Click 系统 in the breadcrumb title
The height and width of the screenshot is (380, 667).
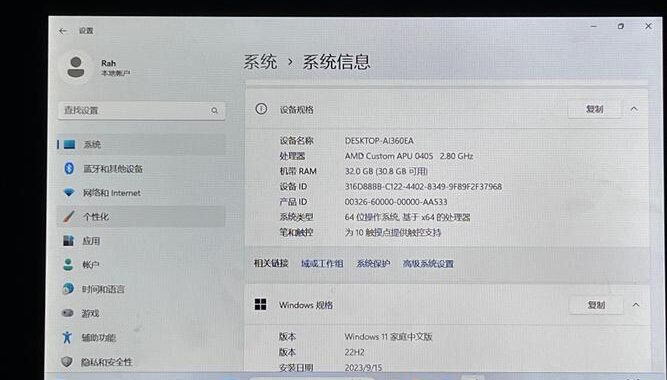pyautogui.click(x=260, y=62)
